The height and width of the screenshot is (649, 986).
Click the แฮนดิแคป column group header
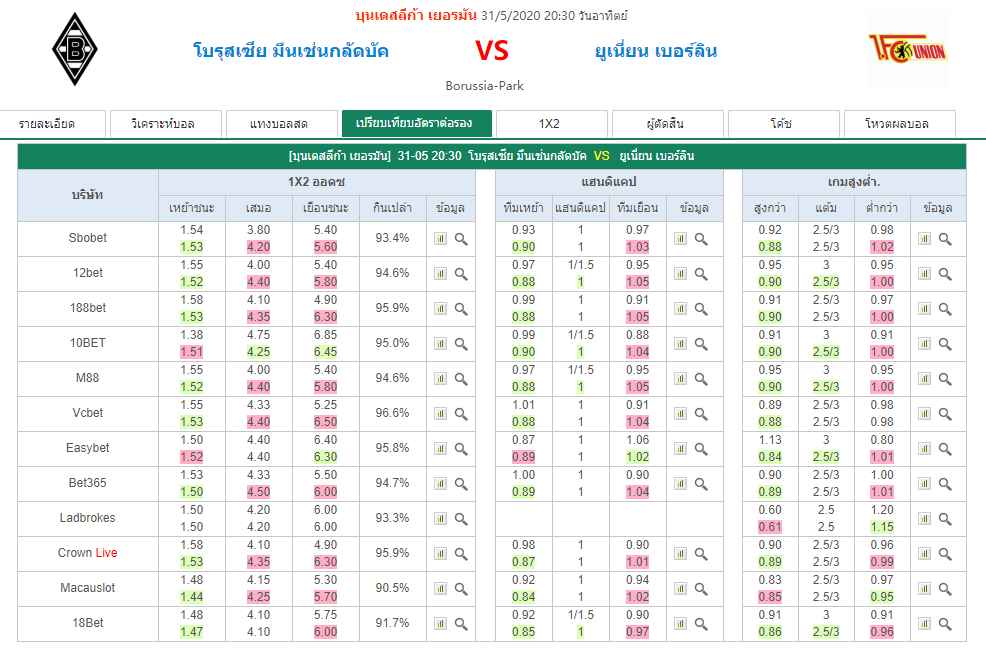[x=609, y=182]
